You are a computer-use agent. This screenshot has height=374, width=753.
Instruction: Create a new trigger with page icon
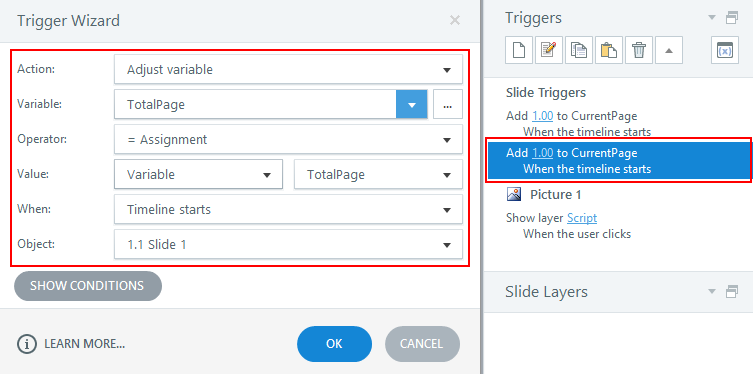[519, 50]
